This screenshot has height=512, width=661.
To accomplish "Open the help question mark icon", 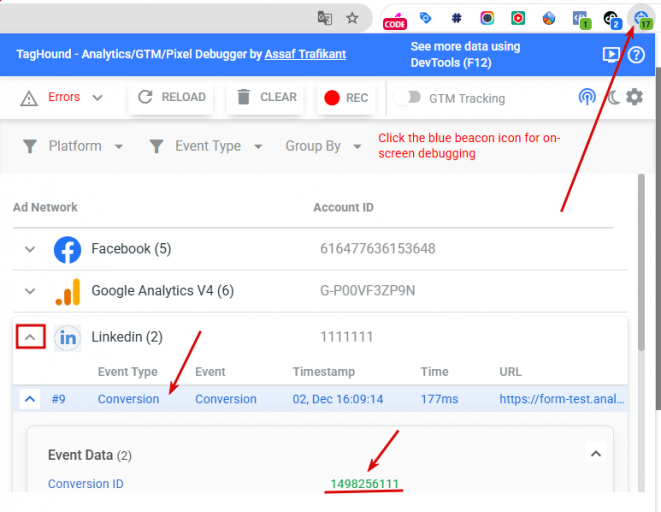I will pyautogui.click(x=636, y=54).
